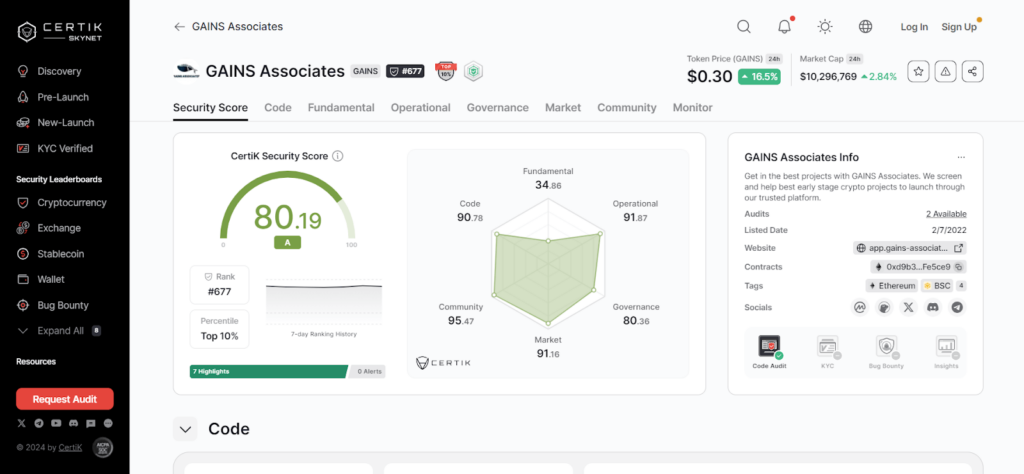Image resolution: width=1024 pixels, height=474 pixels.
Task: Click the Request Audit button
Action: [65, 399]
